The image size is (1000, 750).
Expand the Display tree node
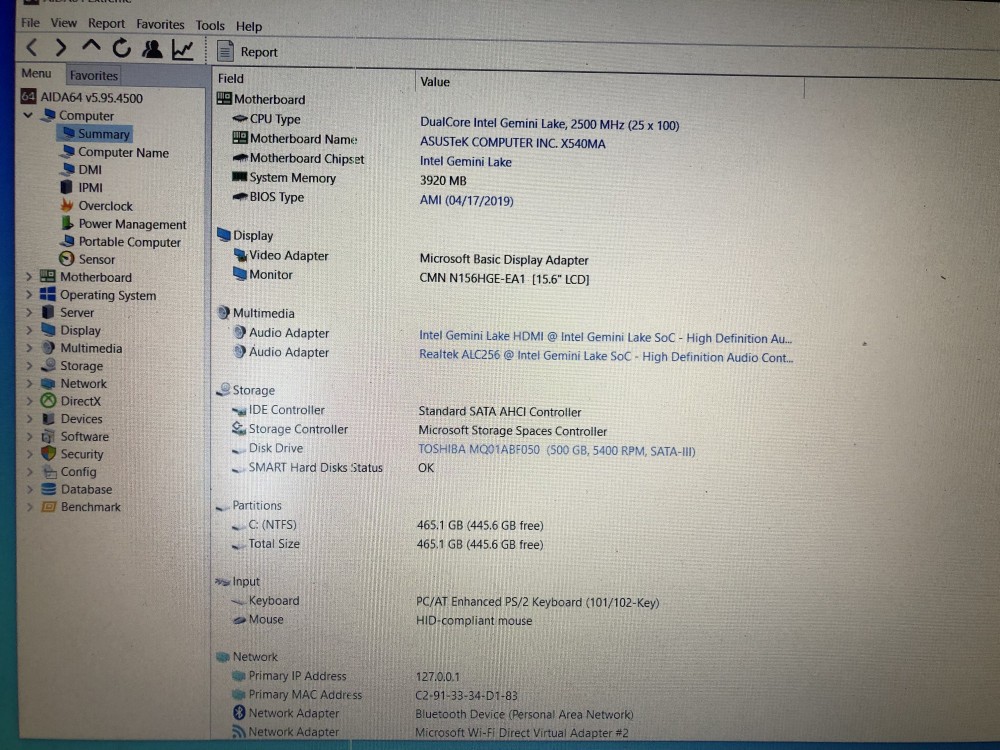[x=28, y=330]
